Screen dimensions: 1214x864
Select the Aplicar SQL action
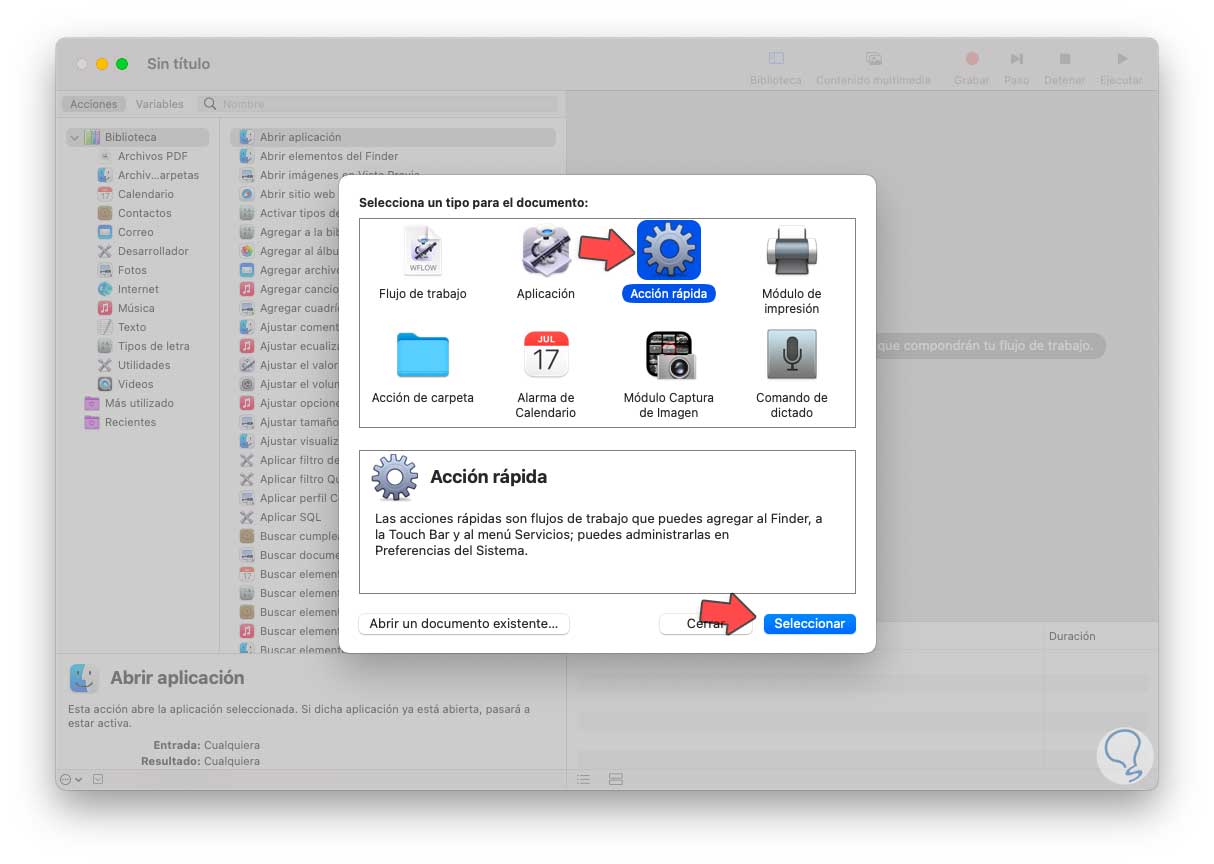[291, 517]
